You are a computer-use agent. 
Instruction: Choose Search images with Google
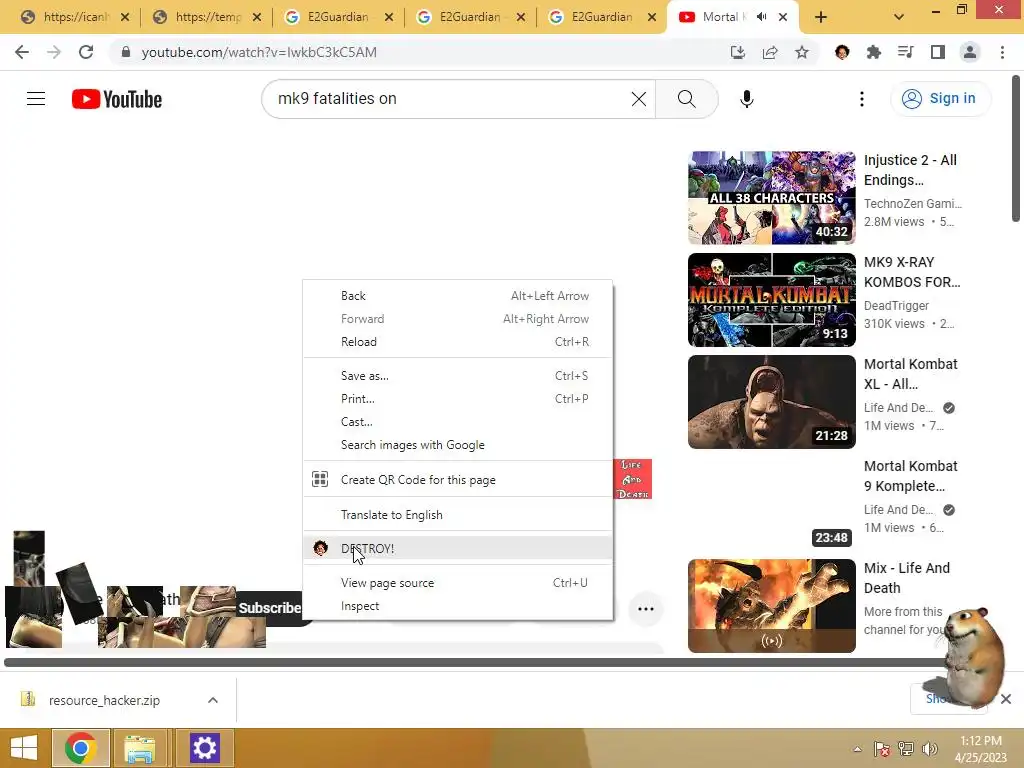coord(458,445)
